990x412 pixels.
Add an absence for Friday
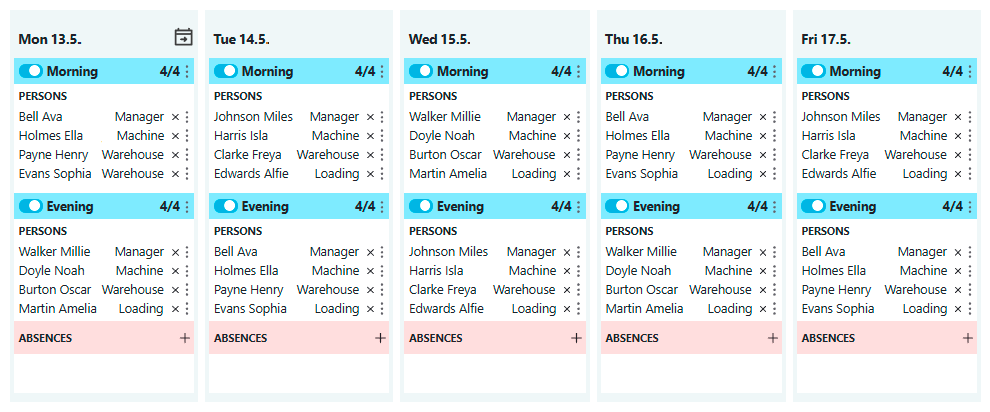967,338
